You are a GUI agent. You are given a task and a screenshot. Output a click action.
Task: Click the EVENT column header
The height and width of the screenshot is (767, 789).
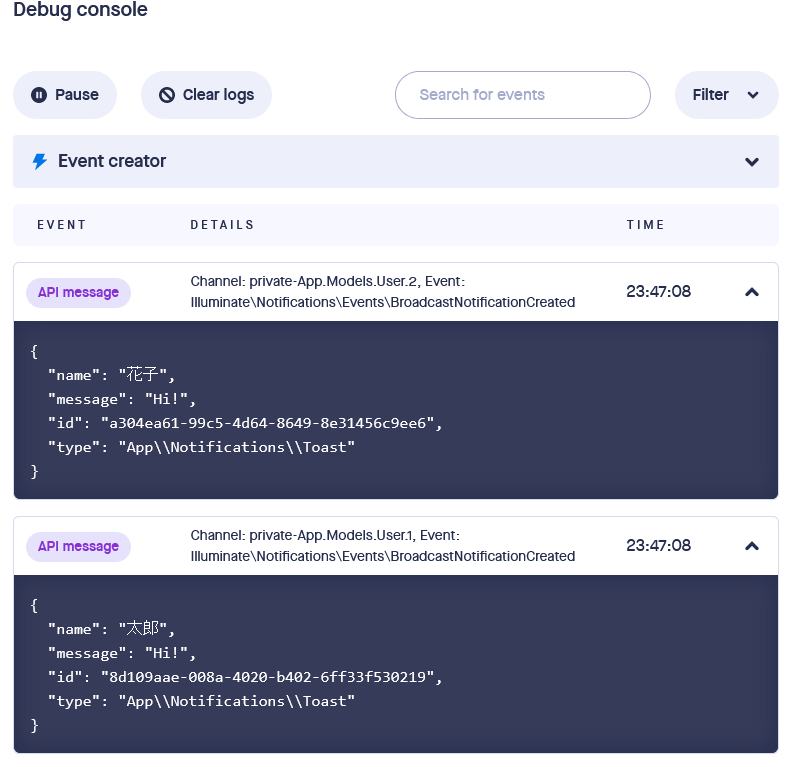point(62,225)
